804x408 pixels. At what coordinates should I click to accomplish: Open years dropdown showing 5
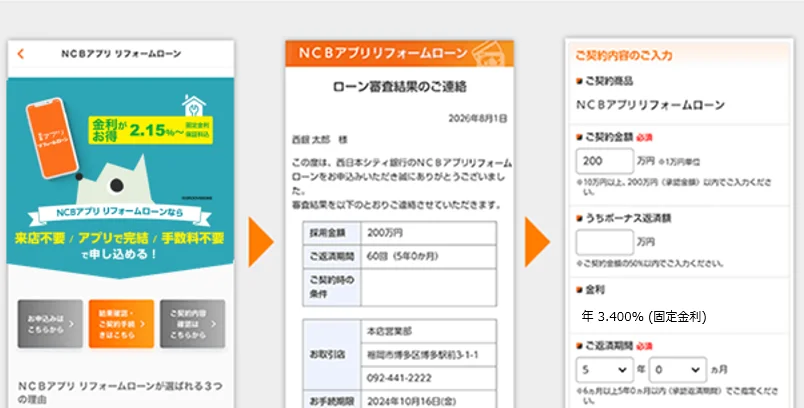click(605, 370)
